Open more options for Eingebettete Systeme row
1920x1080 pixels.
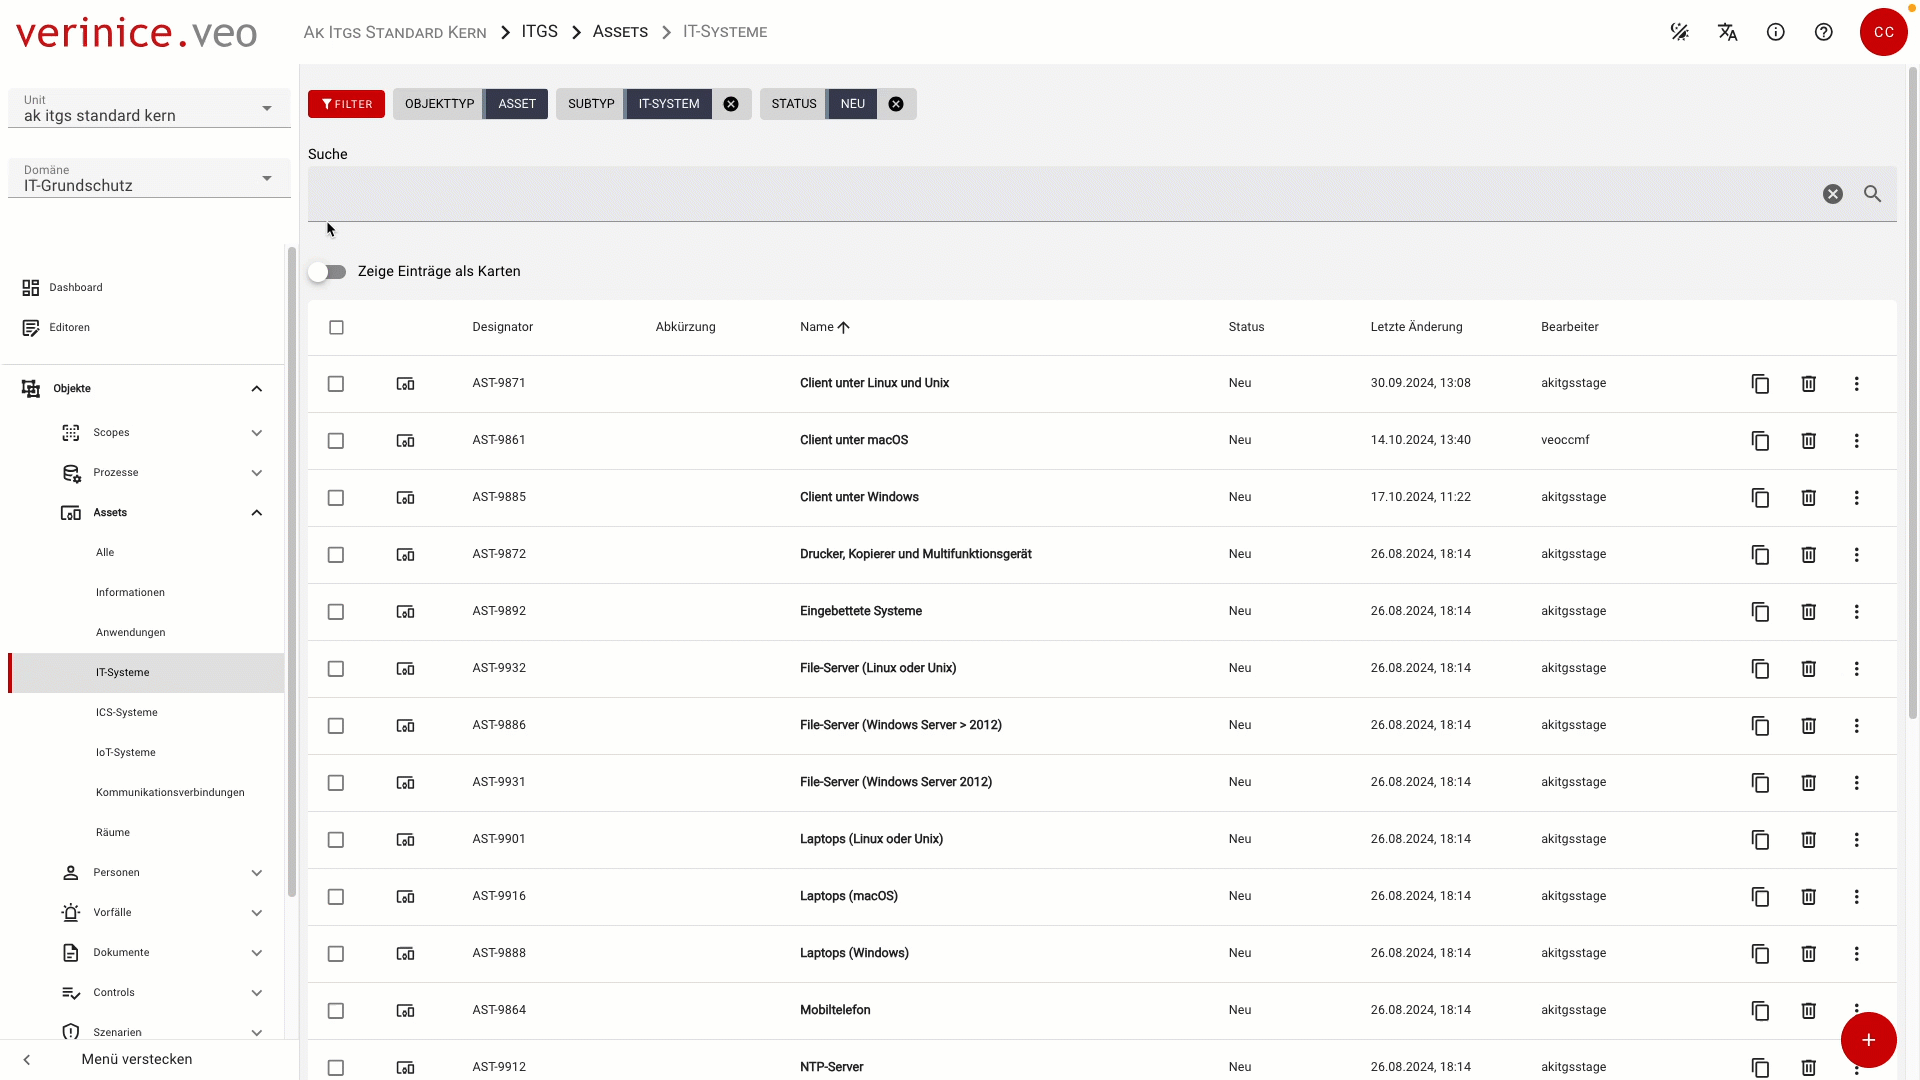pyautogui.click(x=1856, y=612)
